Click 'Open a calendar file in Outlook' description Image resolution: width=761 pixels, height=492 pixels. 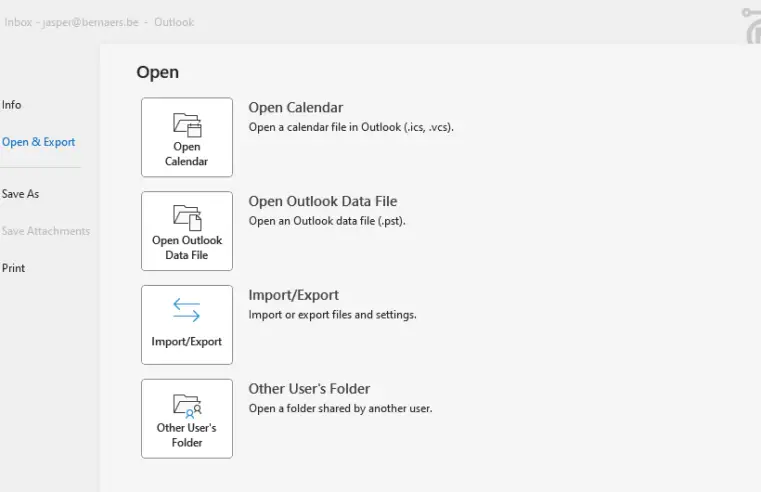(x=351, y=127)
